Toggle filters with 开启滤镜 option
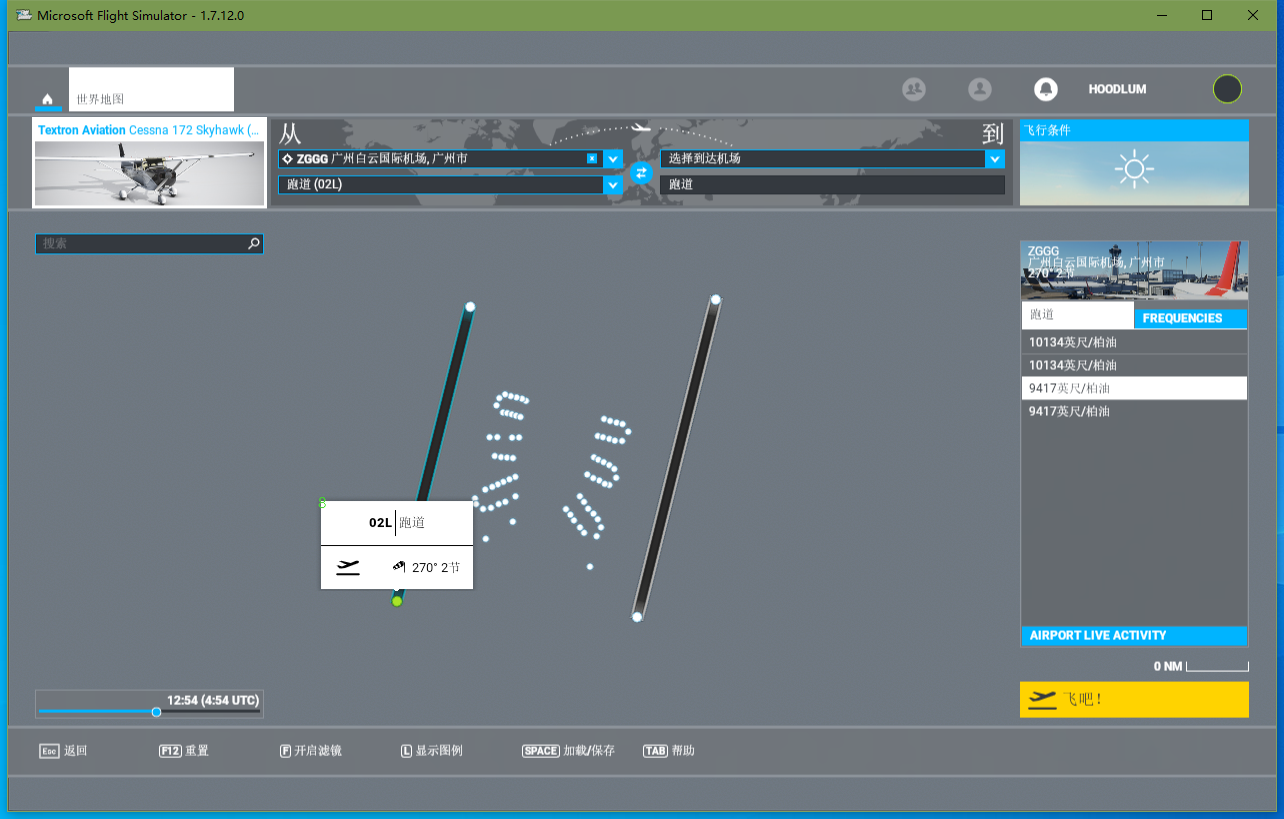 click(311, 751)
